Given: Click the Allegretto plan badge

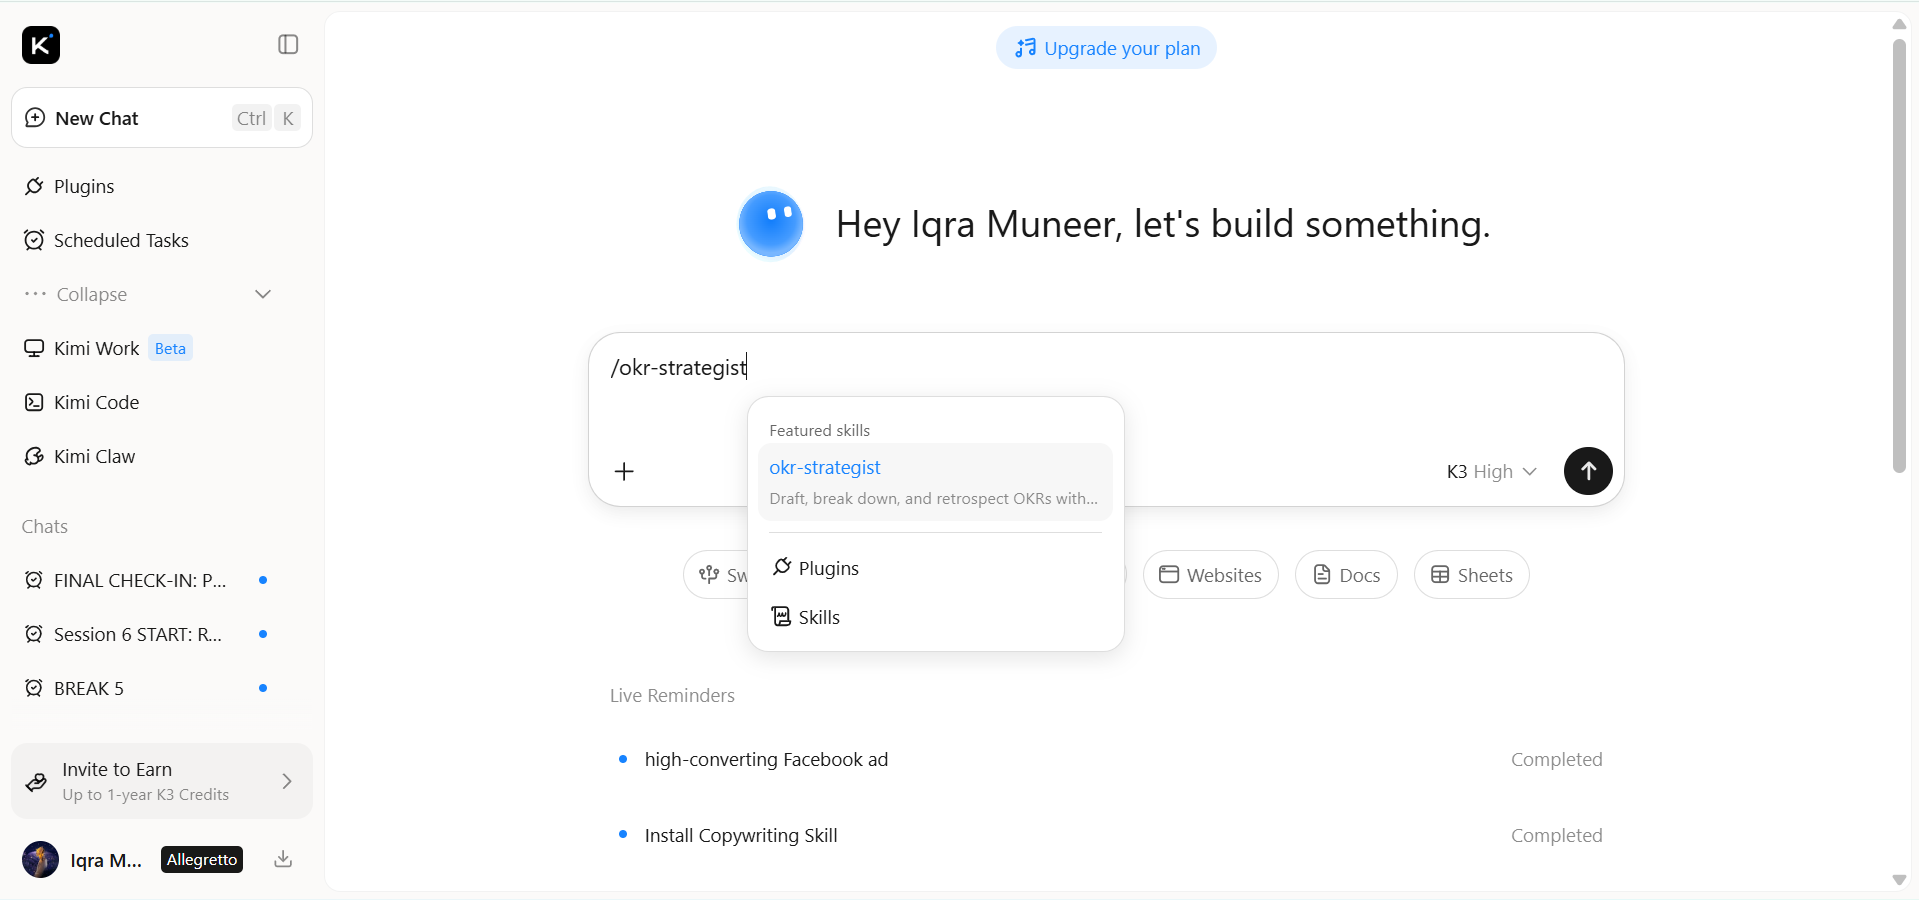Looking at the screenshot, I should [x=202, y=859].
